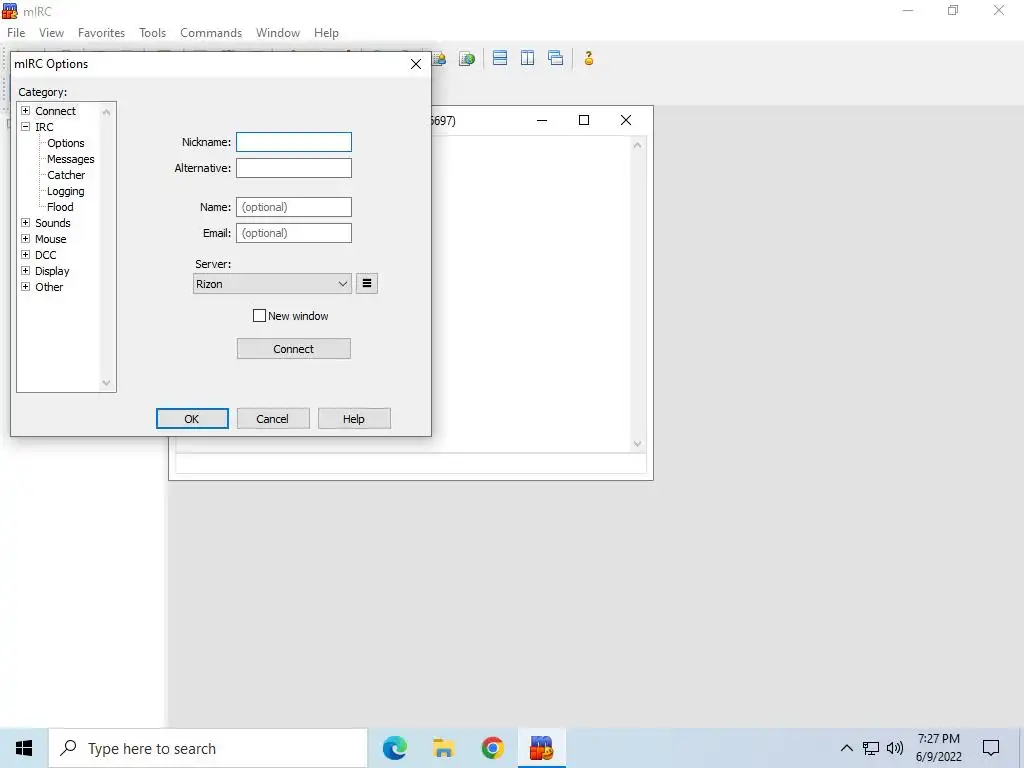Image resolution: width=1024 pixels, height=768 pixels.
Task: Select the mIRC taskbar icon
Action: click(x=541, y=748)
